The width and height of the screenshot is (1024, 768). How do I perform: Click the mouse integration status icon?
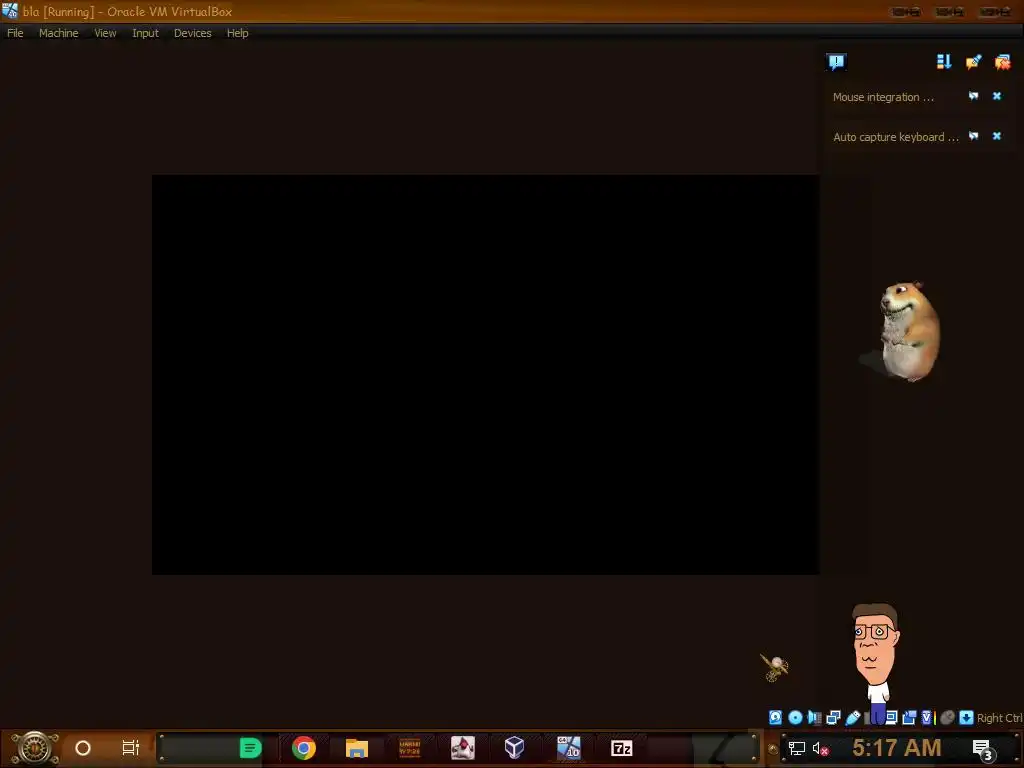[x=947, y=718]
